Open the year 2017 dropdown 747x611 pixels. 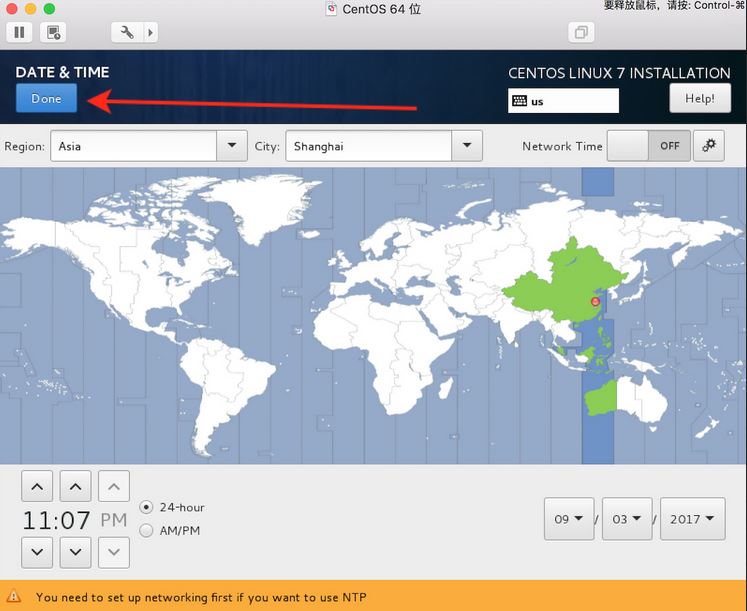pyautogui.click(x=693, y=519)
